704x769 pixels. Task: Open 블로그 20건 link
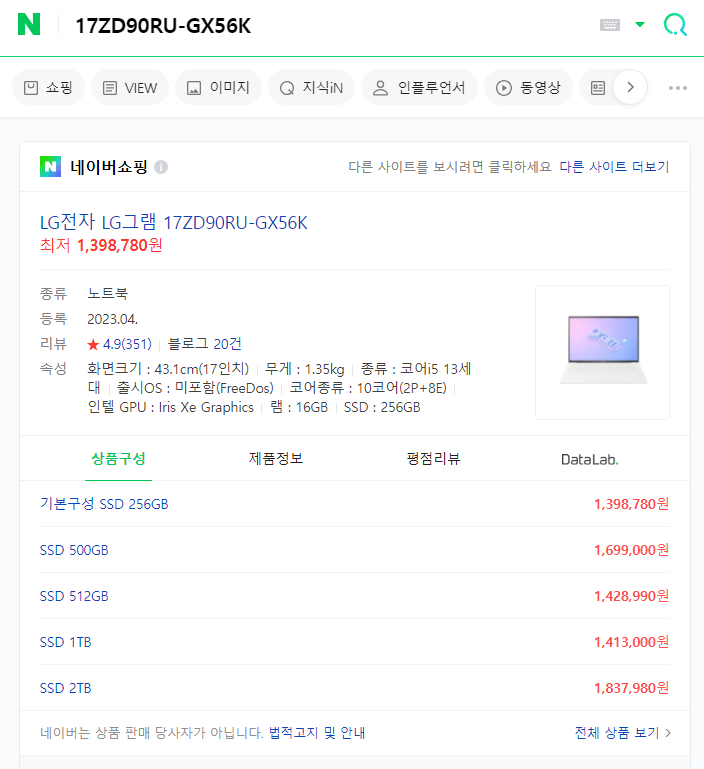(x=205, y=344)
